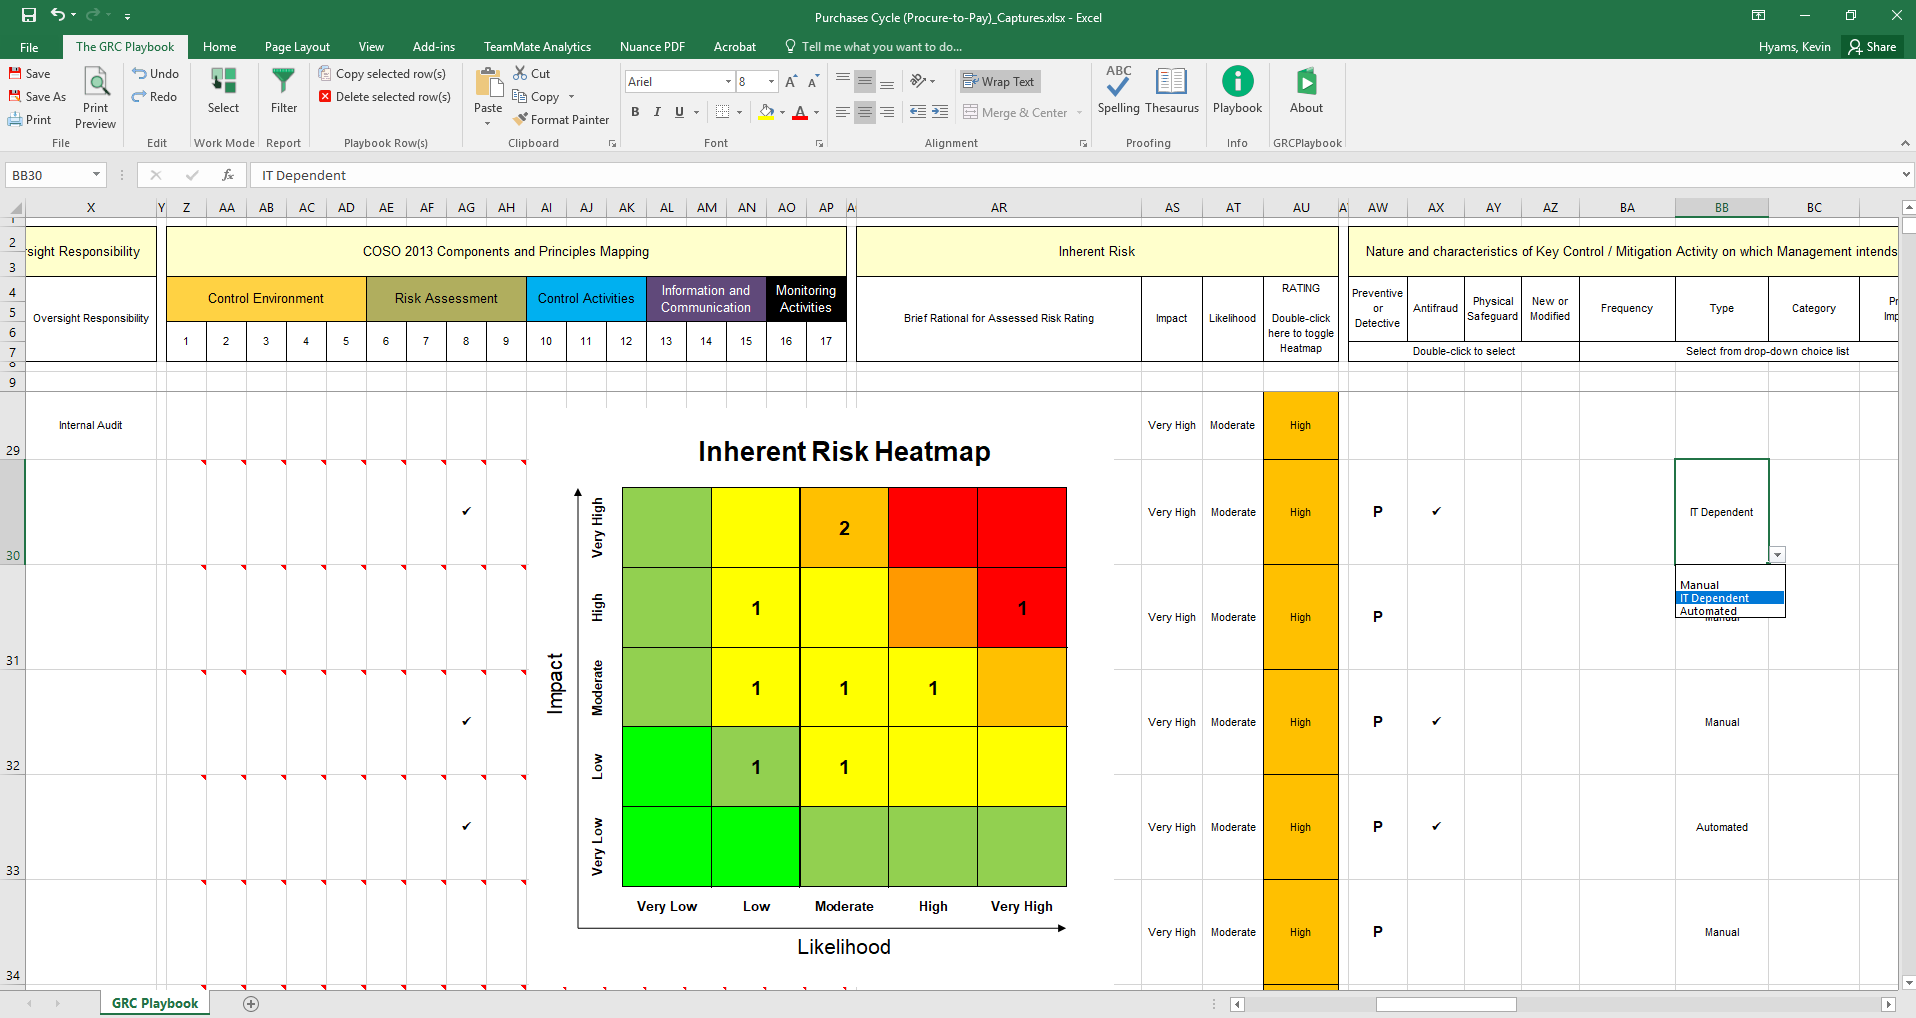1916x1018 pixels.
Task: Click Delete selected row(s)
Action: point(385,96)
